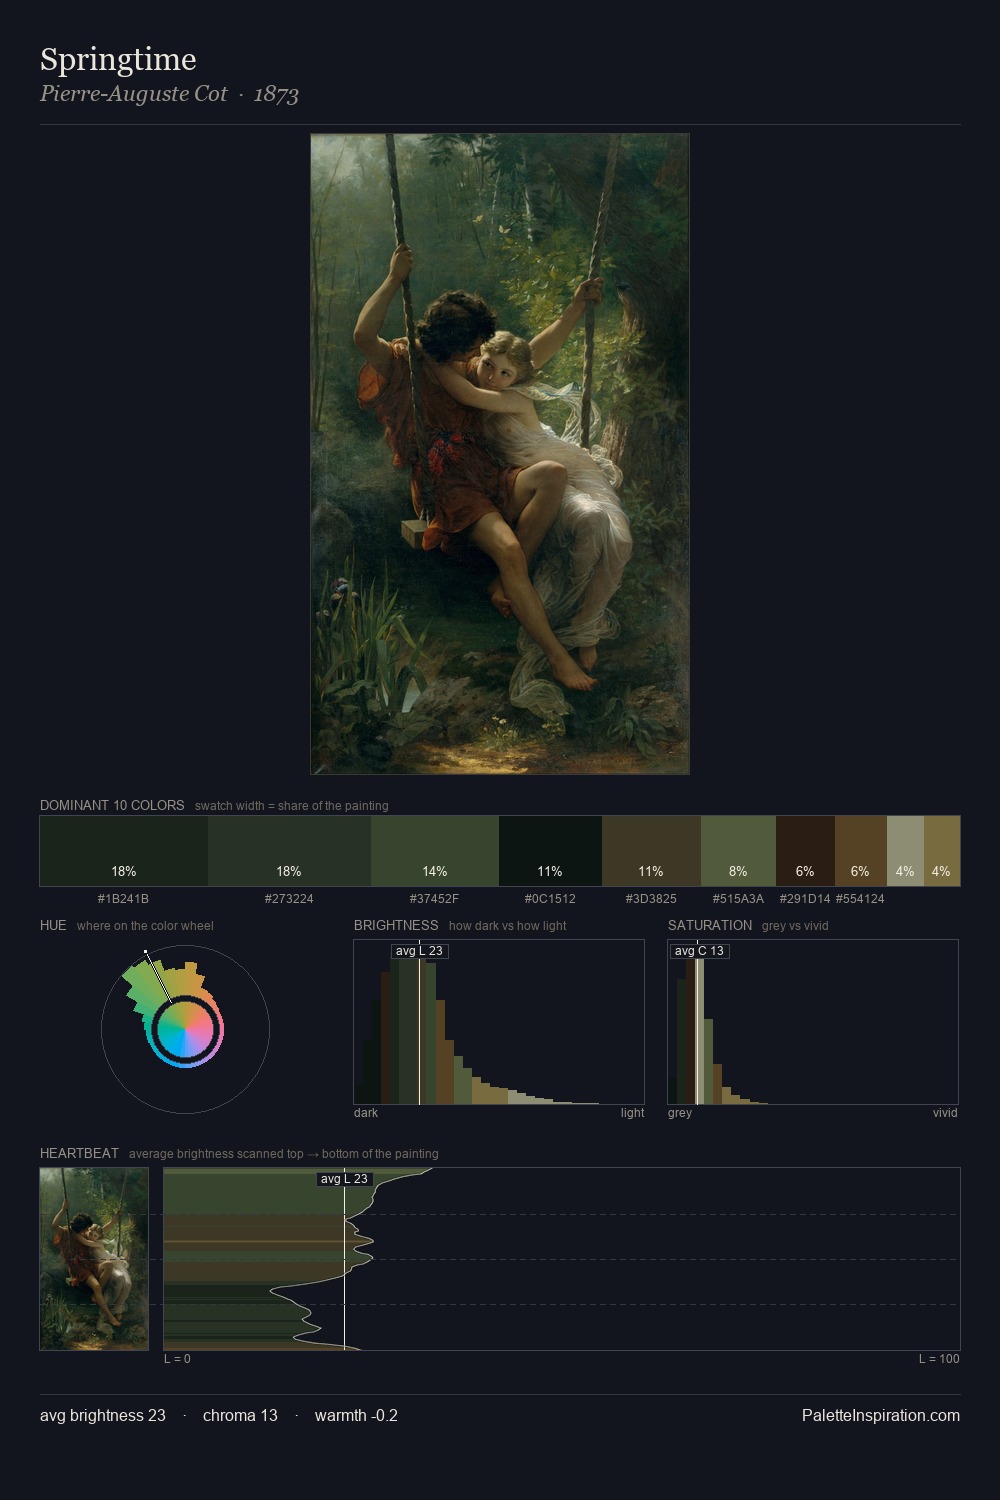Click the hex label #273224
The image size is (1000, 1500).
(289, 899)
